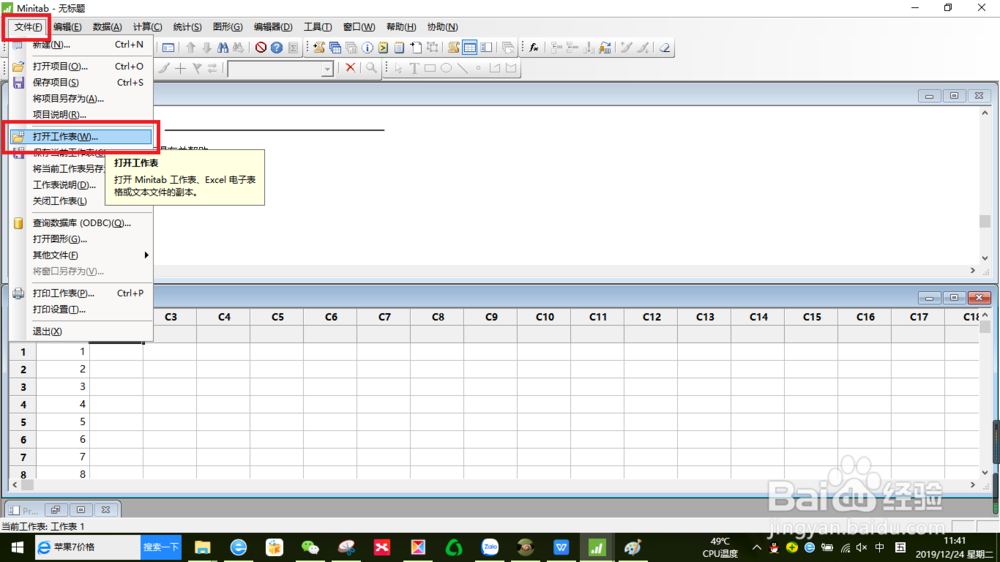
Task: Choose 打开工作表(W)... menu entry
Action: coord(81,137)
